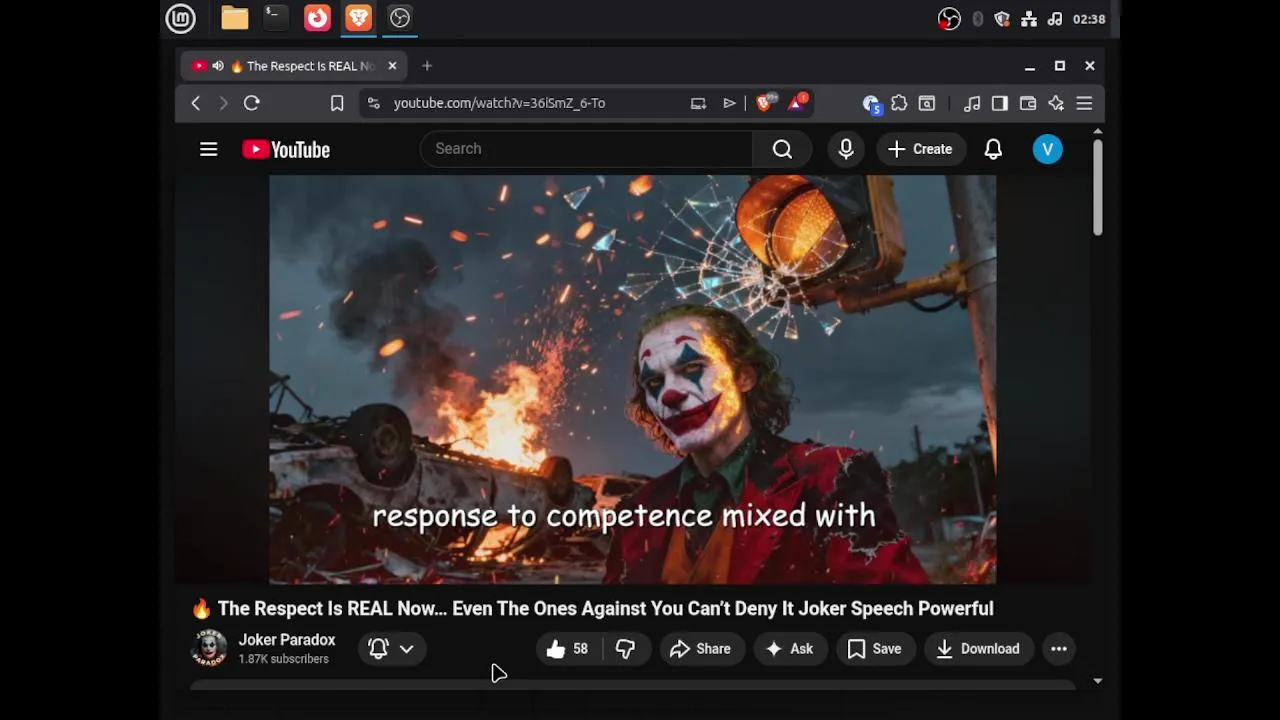Close the YouTube tab
This screenshot has height=720, width=1280.
392,66
